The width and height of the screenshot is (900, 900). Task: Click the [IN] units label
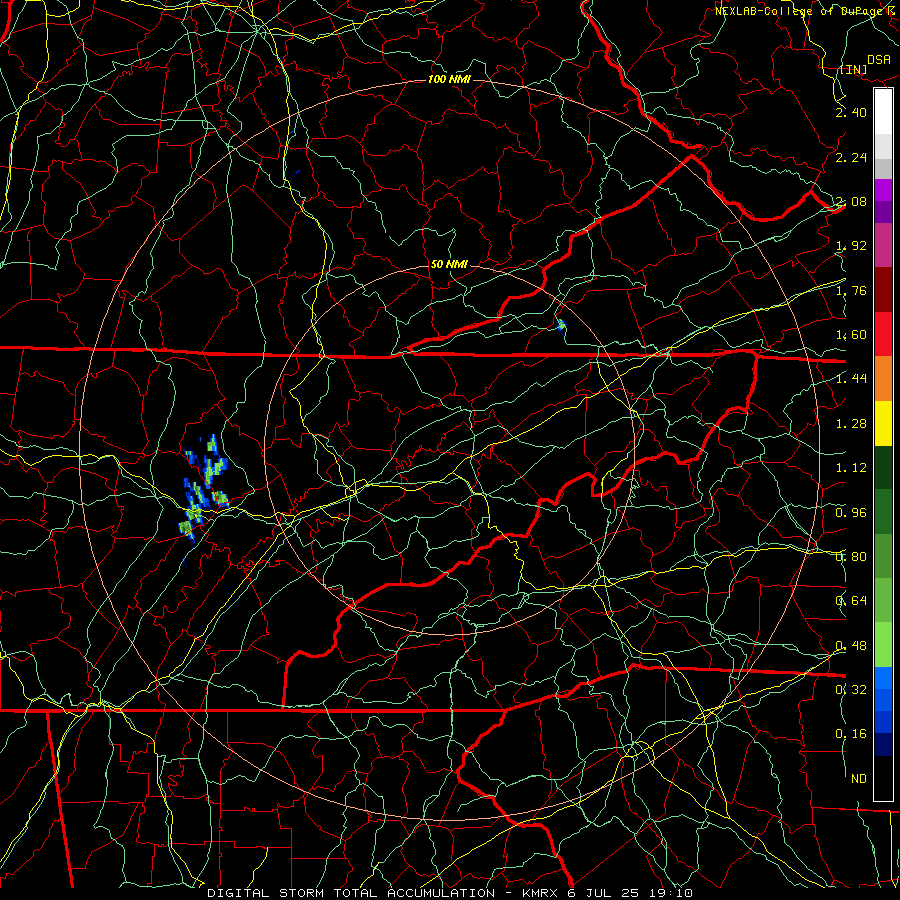pyautogui.click(x=853, y=70)
